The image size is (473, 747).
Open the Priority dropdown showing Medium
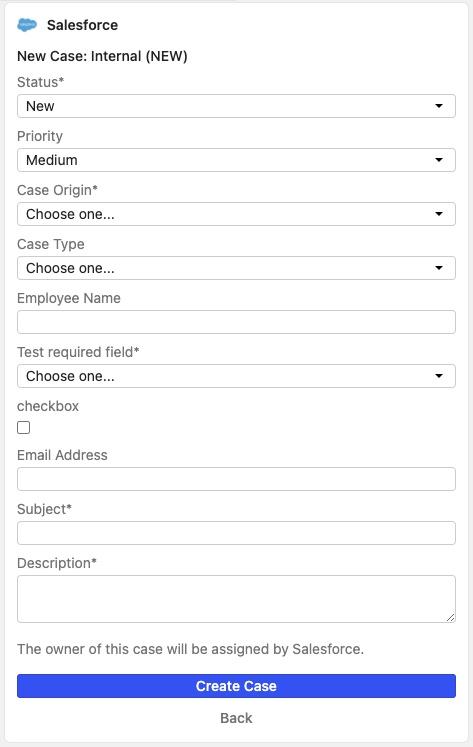click(x=236, y=160)
